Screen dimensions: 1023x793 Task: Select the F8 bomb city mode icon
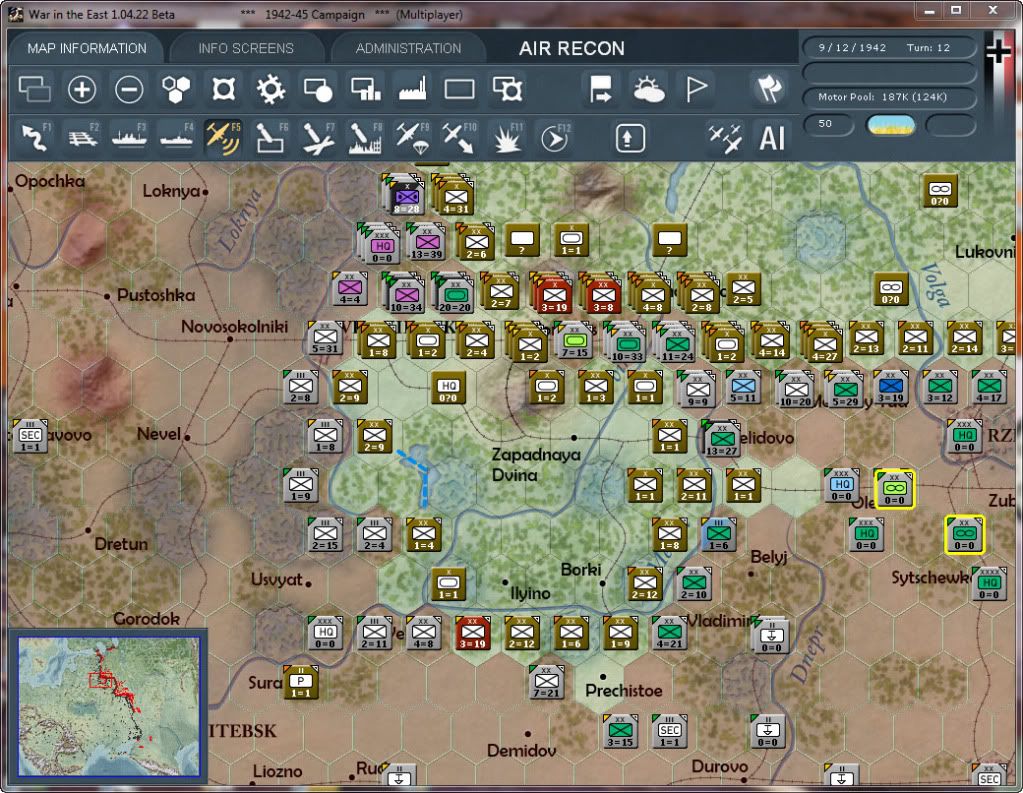pyautogui.click(x=365, y=138)
